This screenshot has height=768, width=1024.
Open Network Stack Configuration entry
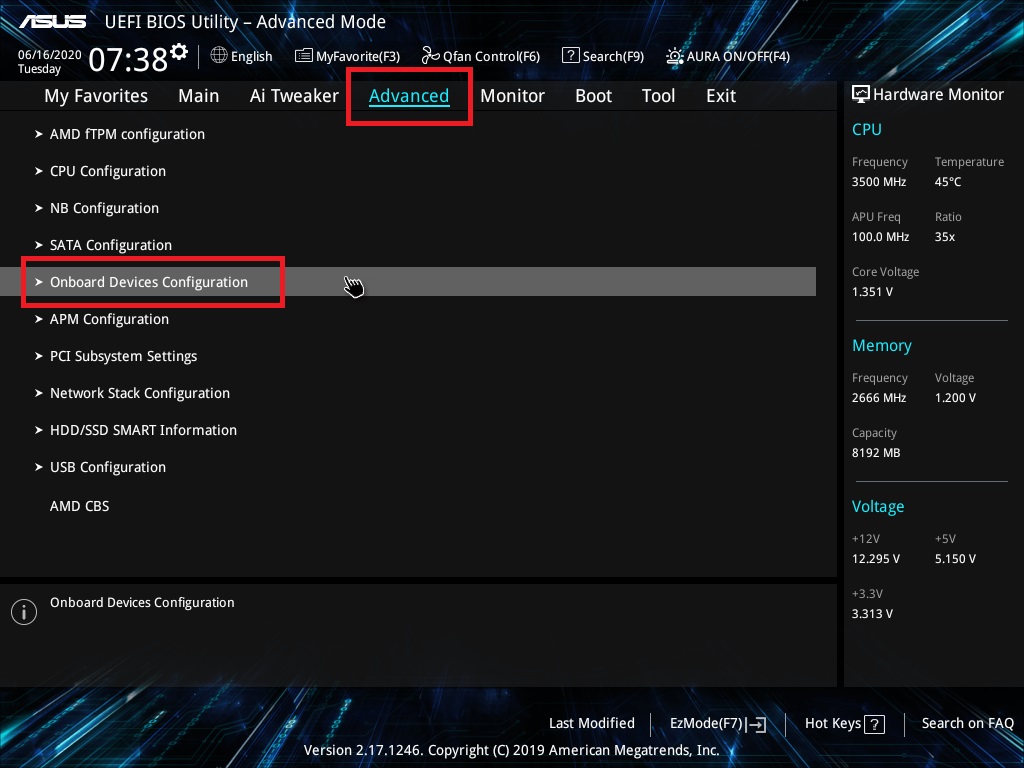tap(140, 393)
